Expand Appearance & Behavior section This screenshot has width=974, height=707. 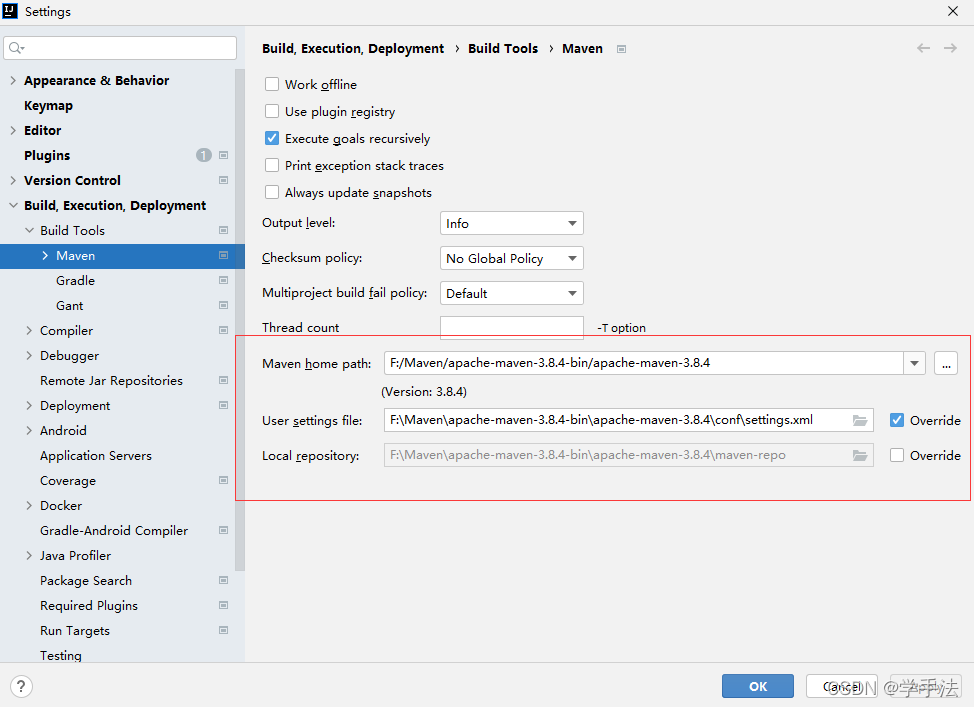click(13, 80)
